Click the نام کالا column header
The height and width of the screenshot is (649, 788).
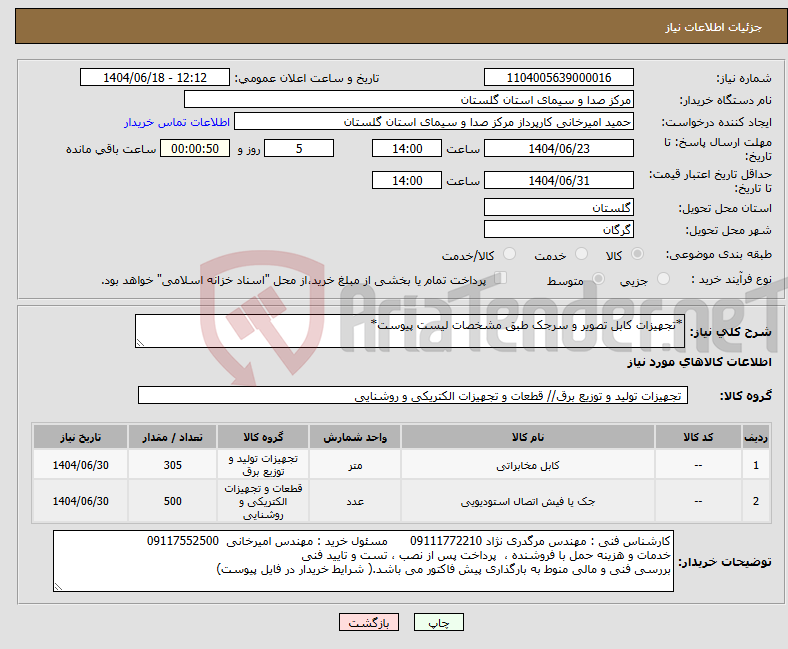click(528, 437)
